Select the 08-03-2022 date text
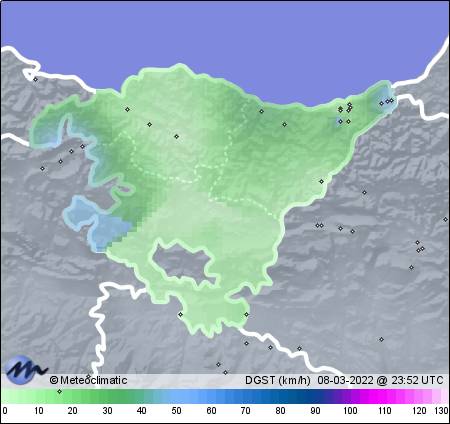This screenshot has width=450, height=424. tap(345, 380)
